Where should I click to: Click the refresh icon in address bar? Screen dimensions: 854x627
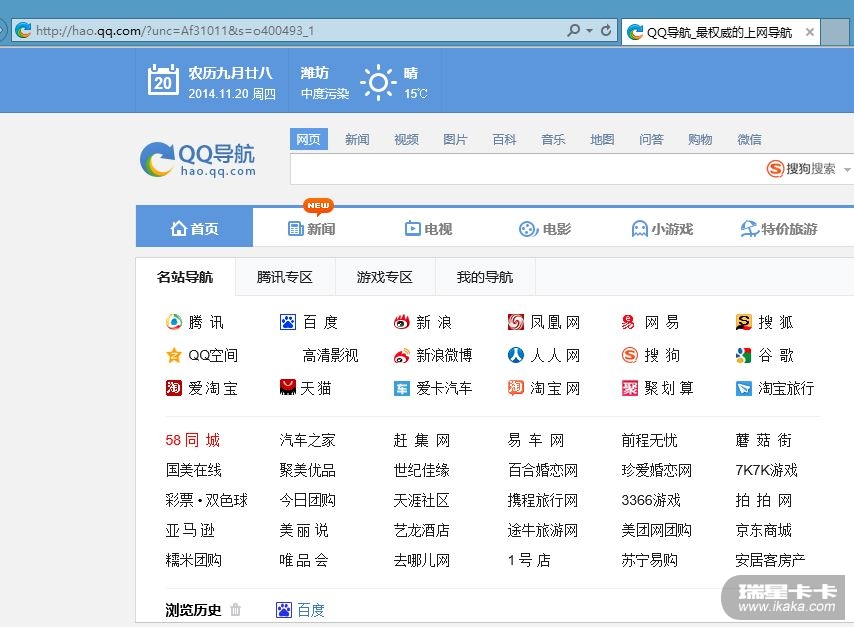pyautogui.click(x=606, y=31)
